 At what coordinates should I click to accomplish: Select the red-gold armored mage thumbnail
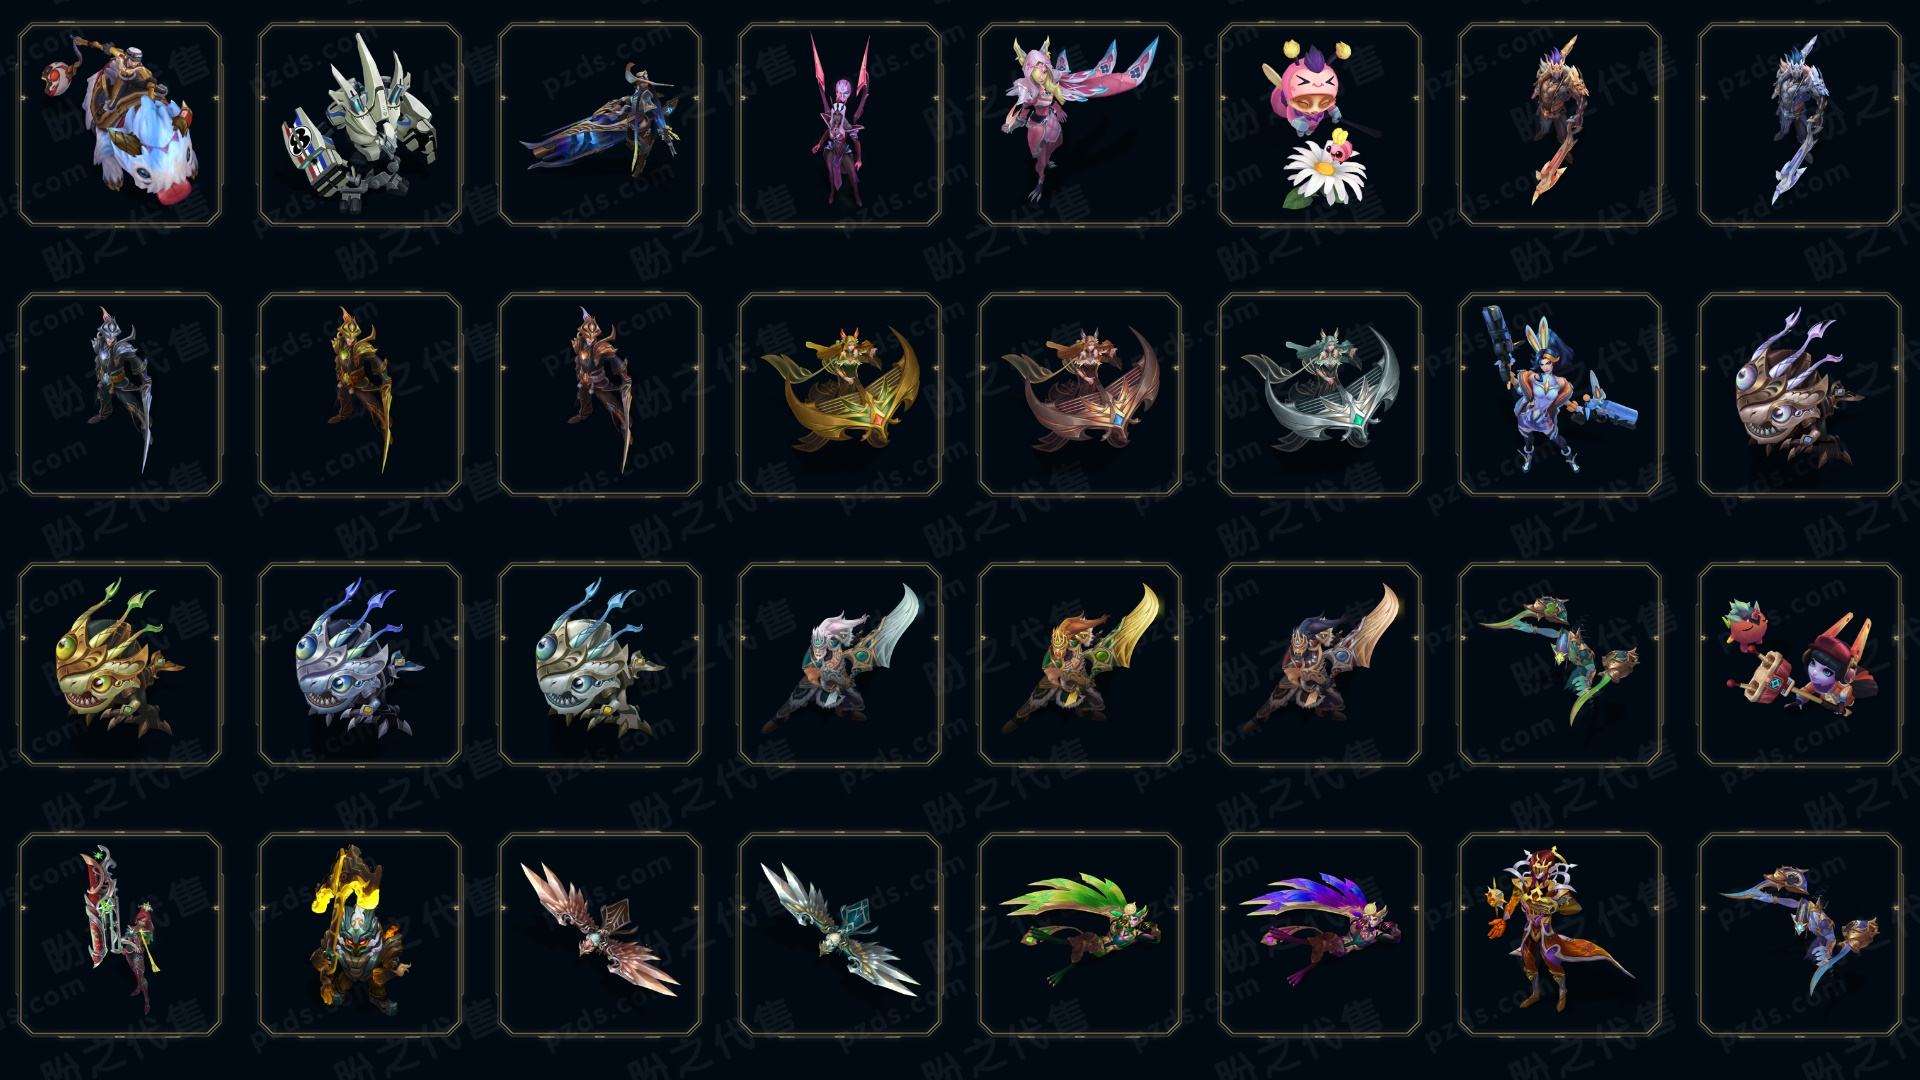pyautogui.click(x=1560, y=935)
